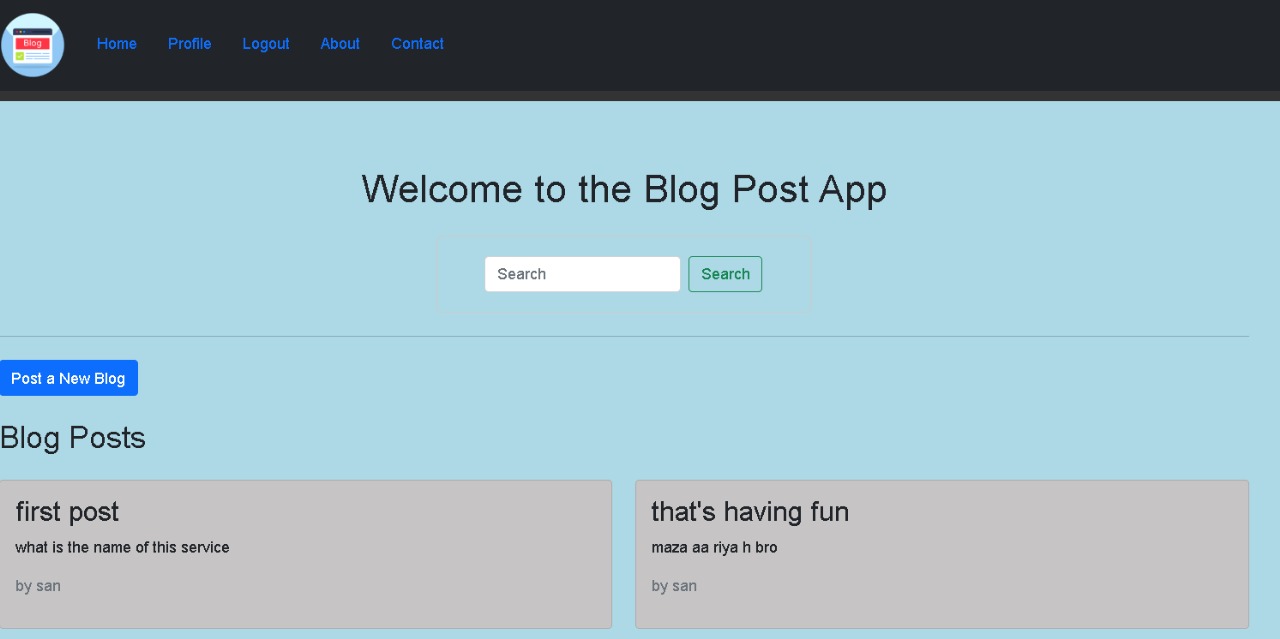The width and height of the screenshot is (1280, 639).
Task: Click the Blog logo icon in navbar
Action: (x=33, y=43)
